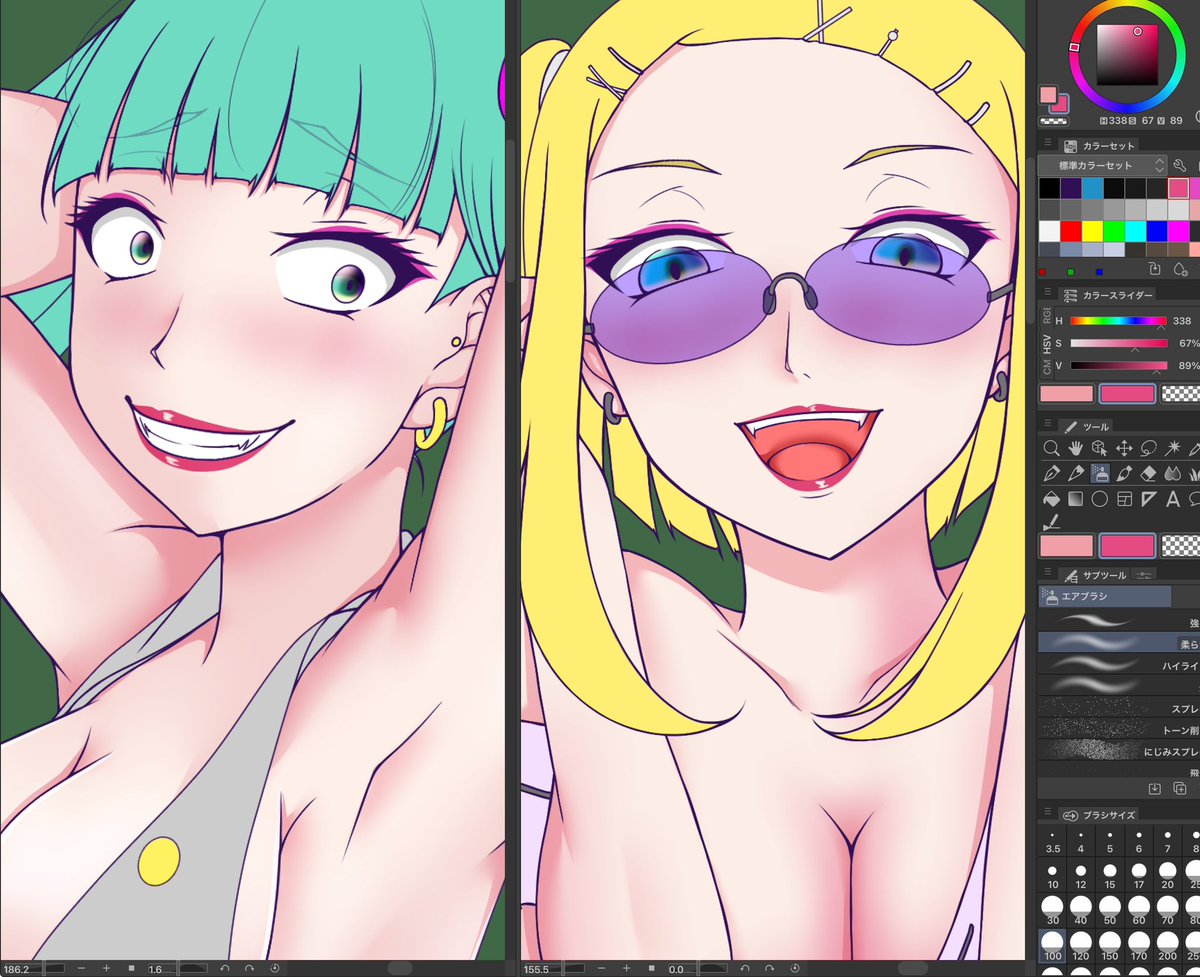
Task: Select the Fill bucket tool
Action: tap(1050, 498)
